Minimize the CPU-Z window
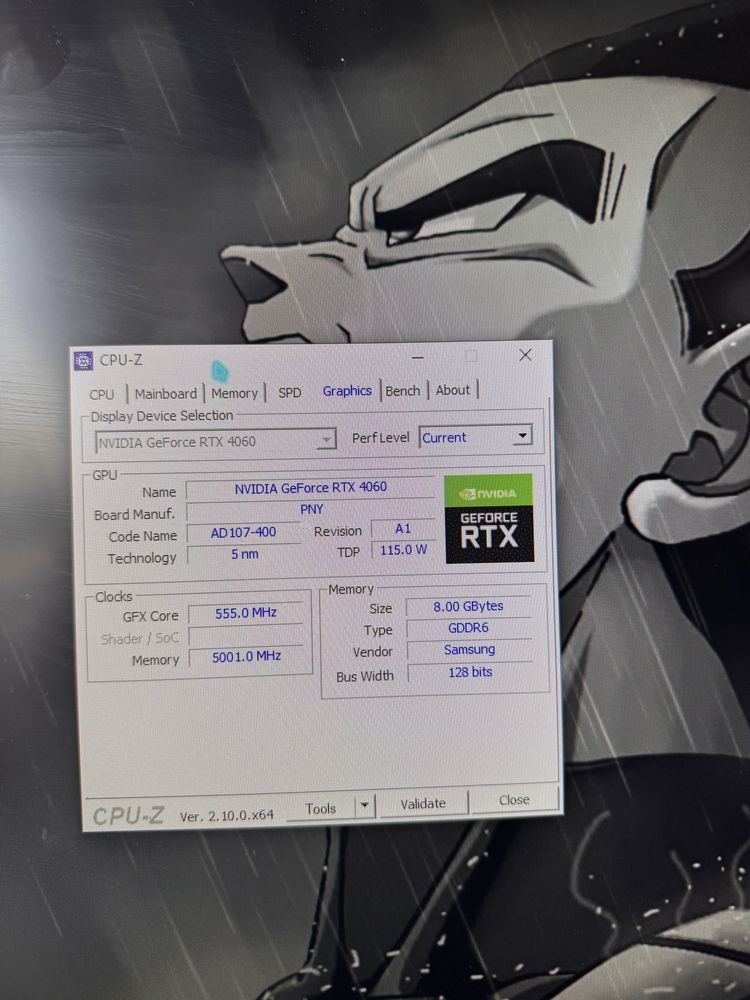Screen dimensions: 750x1000 pyautogui.click(x=418, y=358)
